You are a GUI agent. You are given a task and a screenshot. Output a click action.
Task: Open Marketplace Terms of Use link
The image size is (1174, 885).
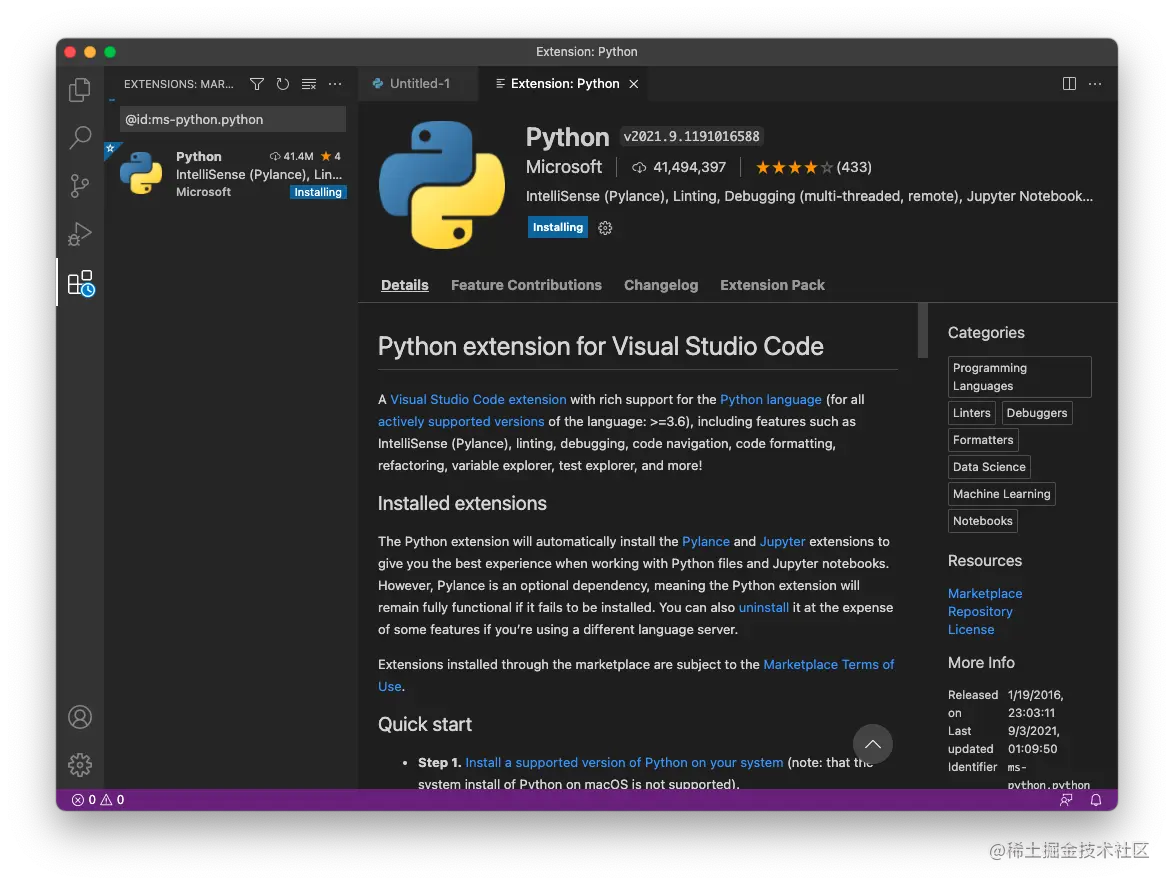[x=828, y=664]
